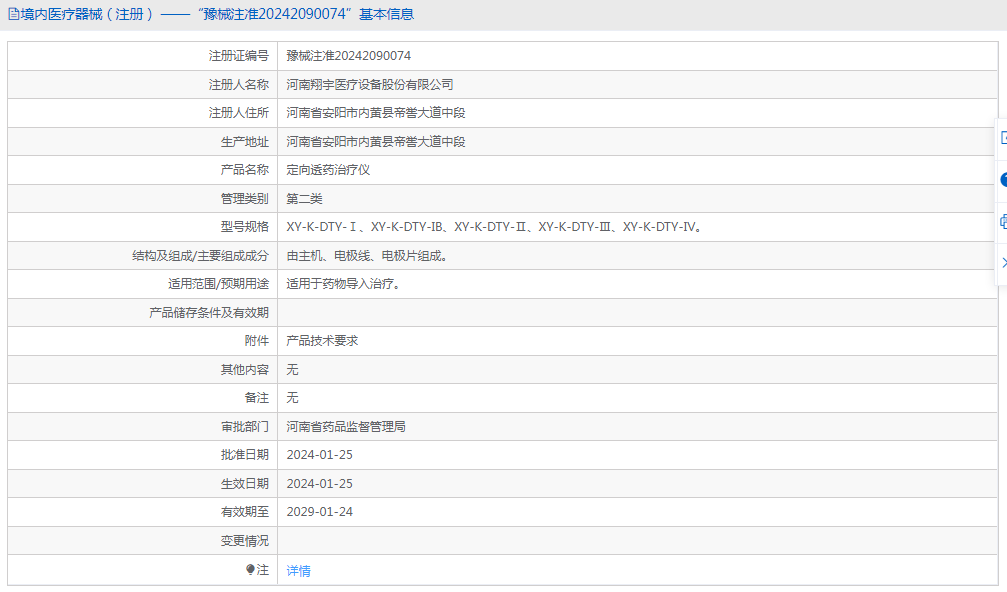Click expiry date 2029-01-24
Image resolution: width=1007 pixels, height=592 pixels.
coord(320,512)
